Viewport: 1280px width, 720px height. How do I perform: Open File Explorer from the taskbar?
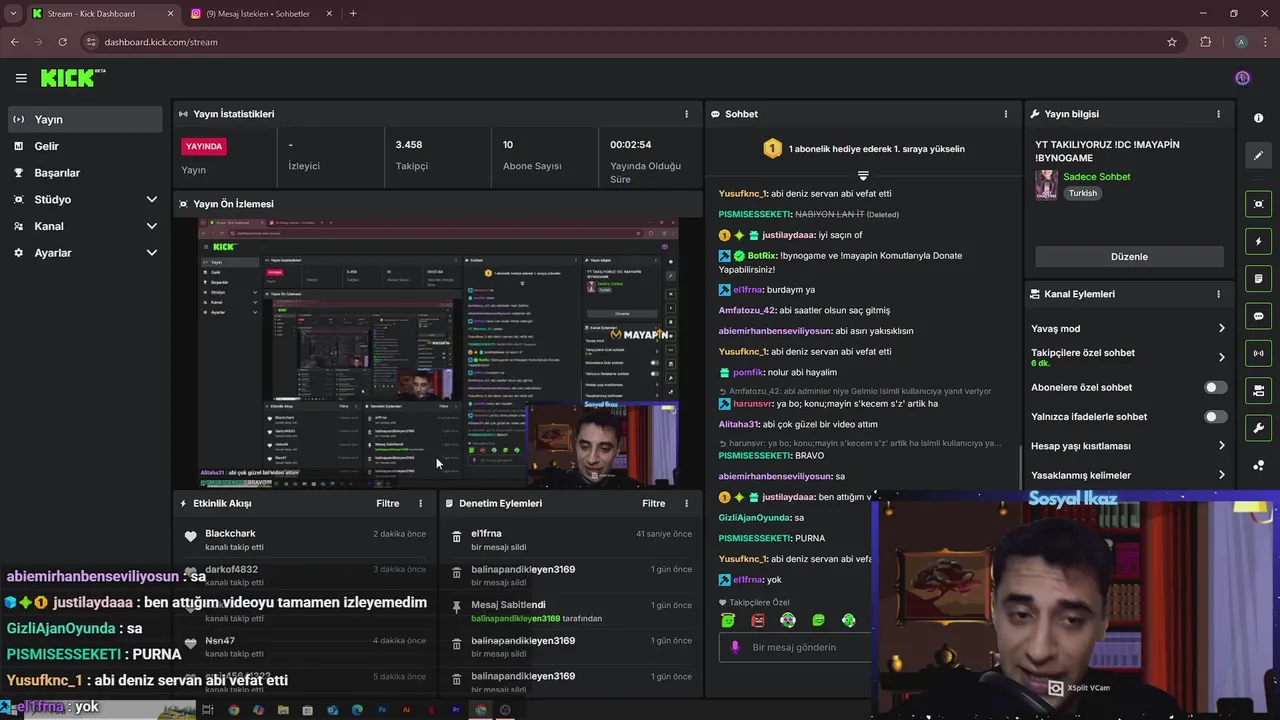[283, 710]
